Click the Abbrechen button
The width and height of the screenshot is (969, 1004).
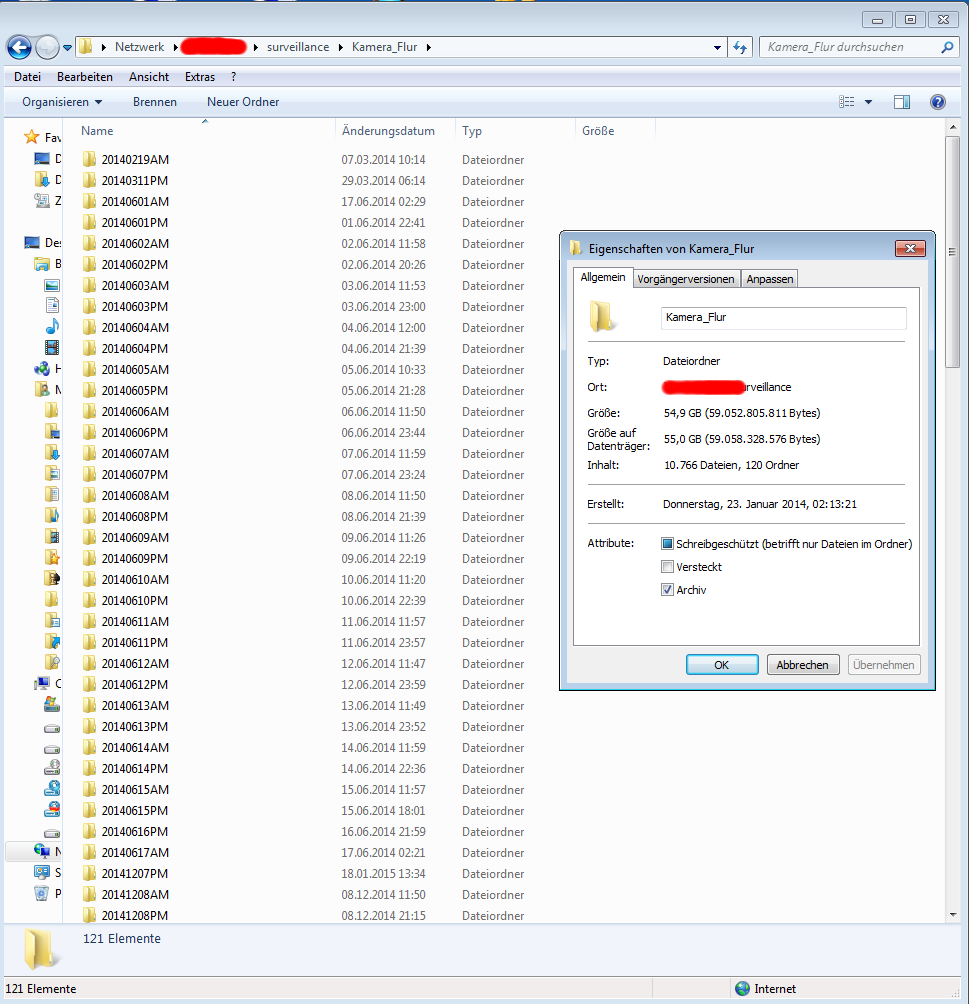(803, 665)
